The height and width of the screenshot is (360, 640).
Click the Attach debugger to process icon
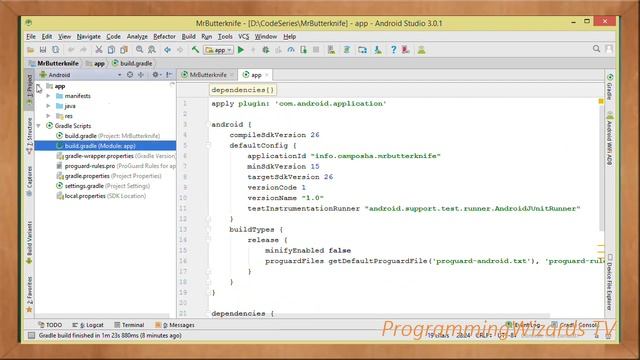click(x=303, y=50)
